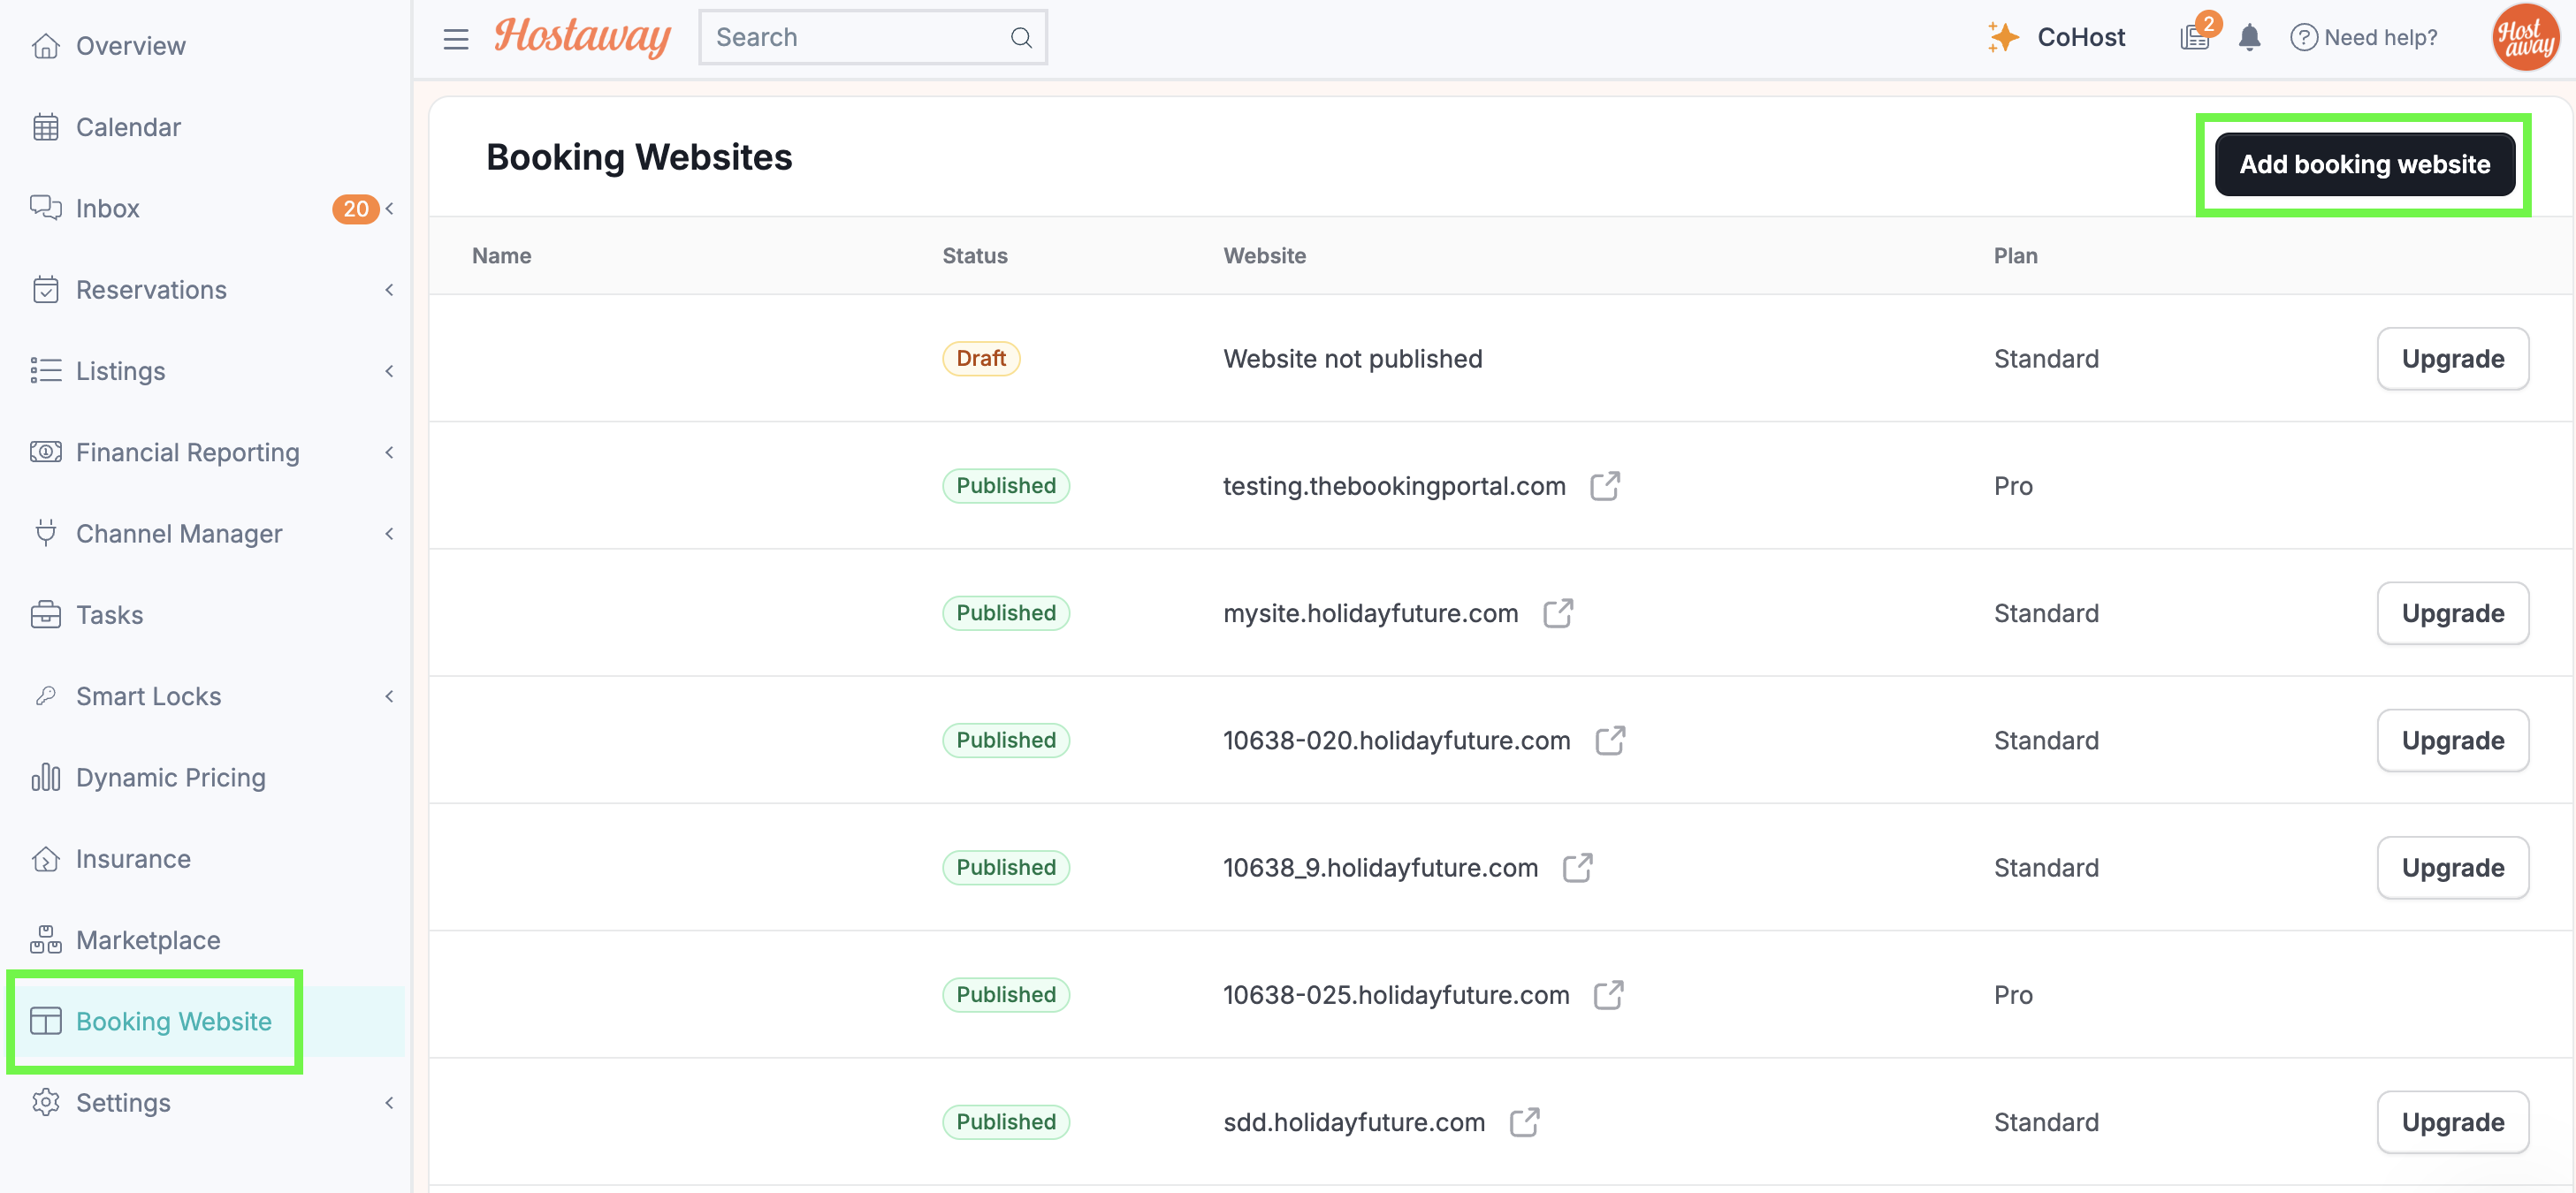This screenshot has height=1193, width=2576.
Task: Click into the Search input field
Action: (x=860, y=38)
